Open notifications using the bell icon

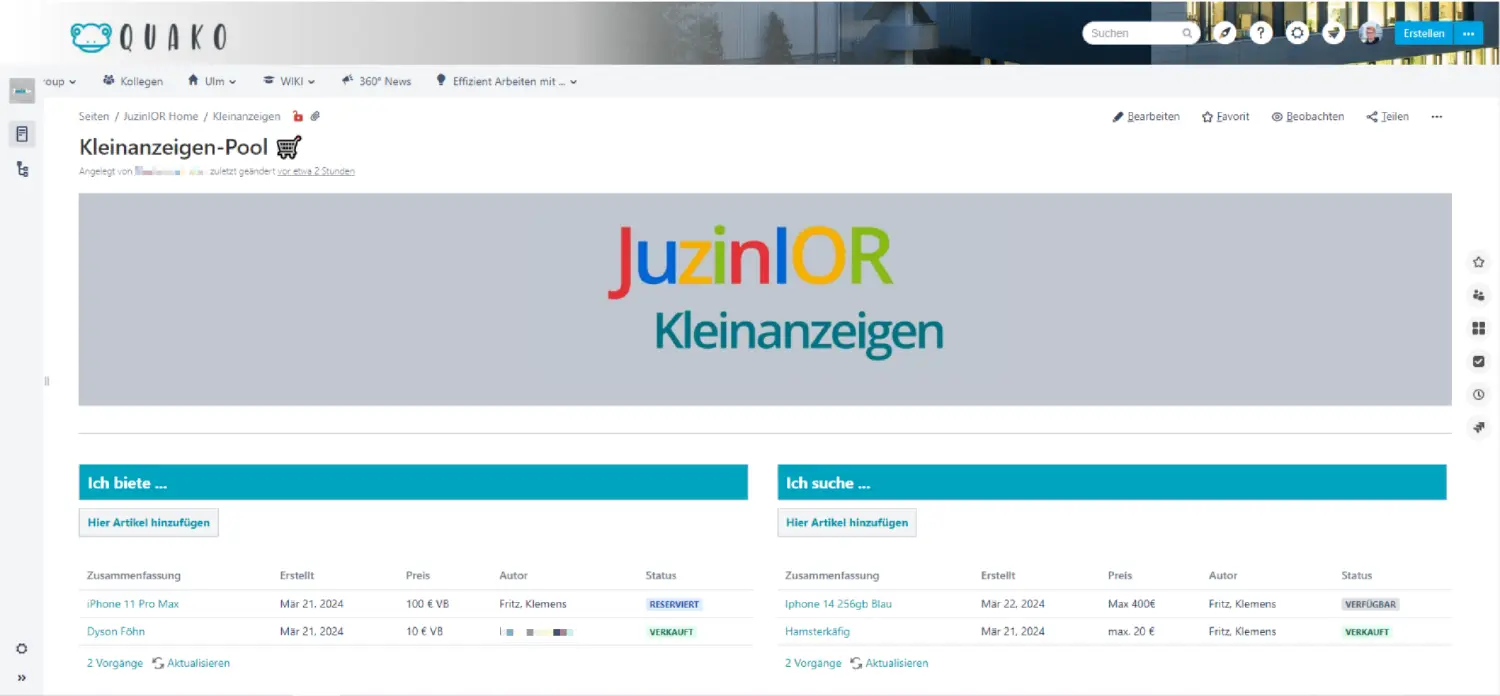pyautogui.click(x=1333, y=32)
